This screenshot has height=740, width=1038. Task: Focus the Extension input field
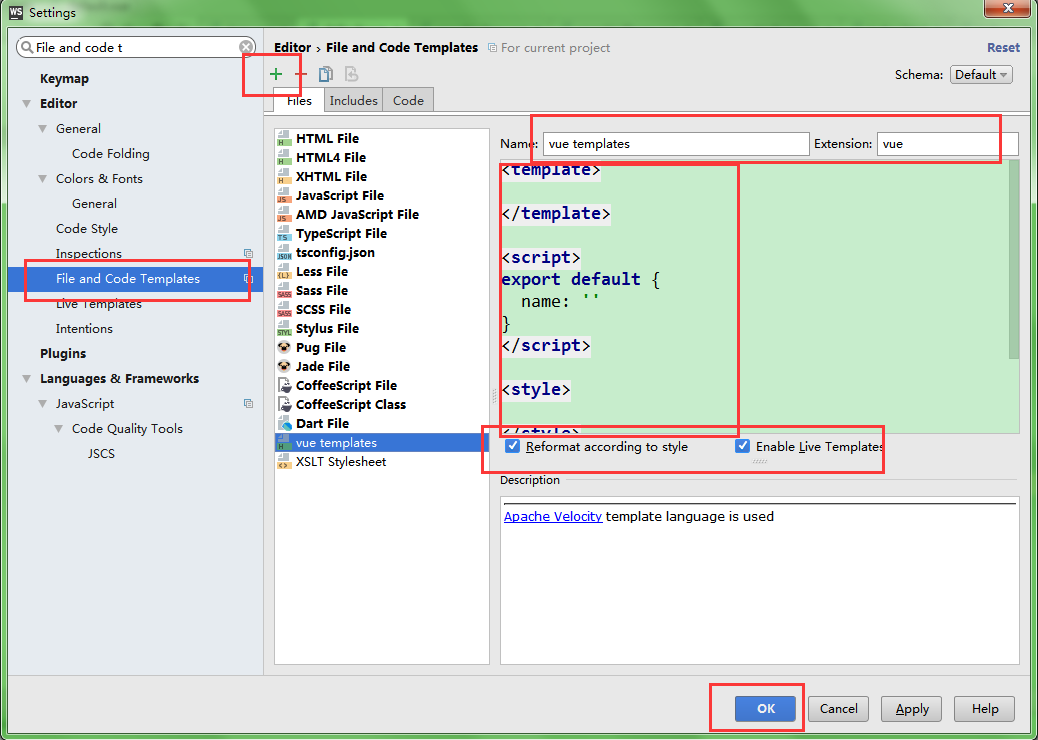coord(947,144)
